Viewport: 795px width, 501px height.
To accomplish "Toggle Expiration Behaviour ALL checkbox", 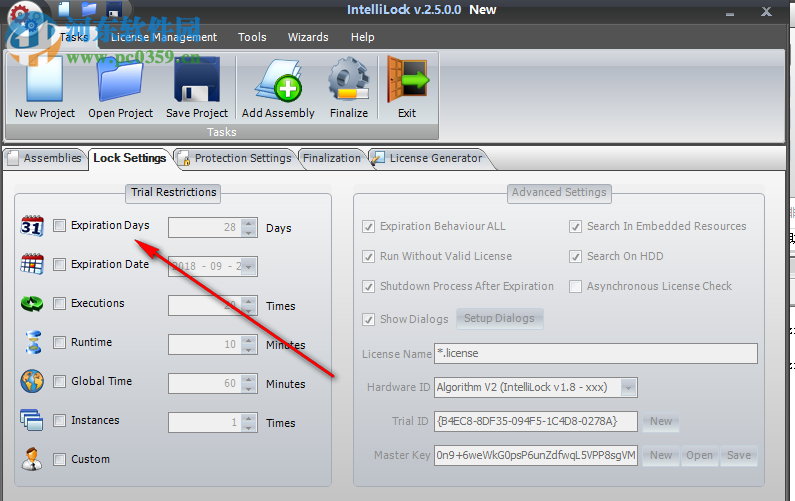I will click(369, 227).
